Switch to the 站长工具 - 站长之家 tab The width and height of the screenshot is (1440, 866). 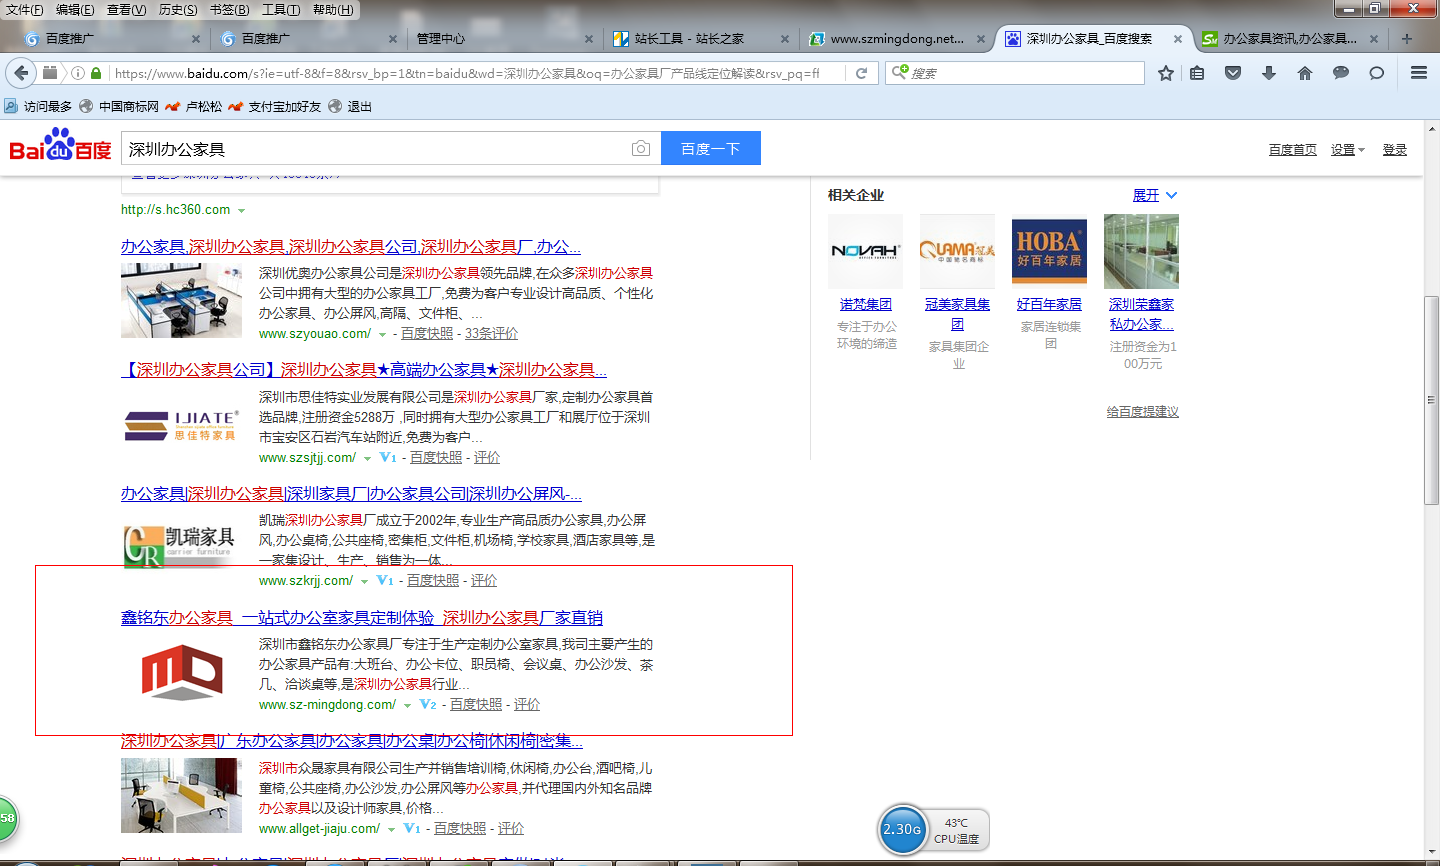pyautogui.click(x=689, y=39)
